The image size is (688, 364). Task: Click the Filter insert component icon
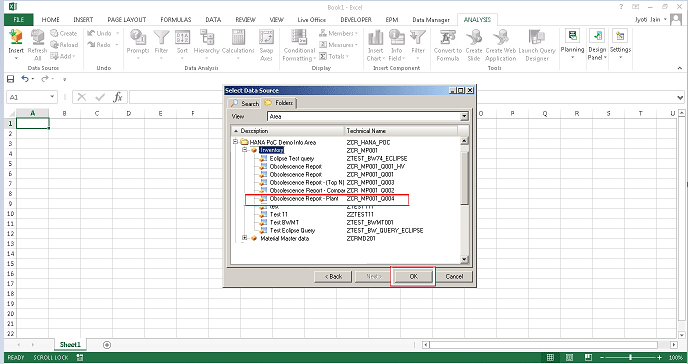coord(418,44)
